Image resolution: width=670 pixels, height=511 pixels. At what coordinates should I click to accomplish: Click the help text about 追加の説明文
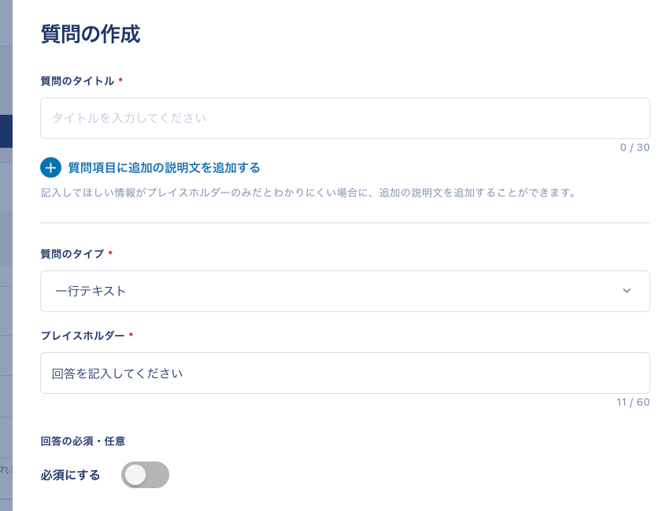(309, 192)
